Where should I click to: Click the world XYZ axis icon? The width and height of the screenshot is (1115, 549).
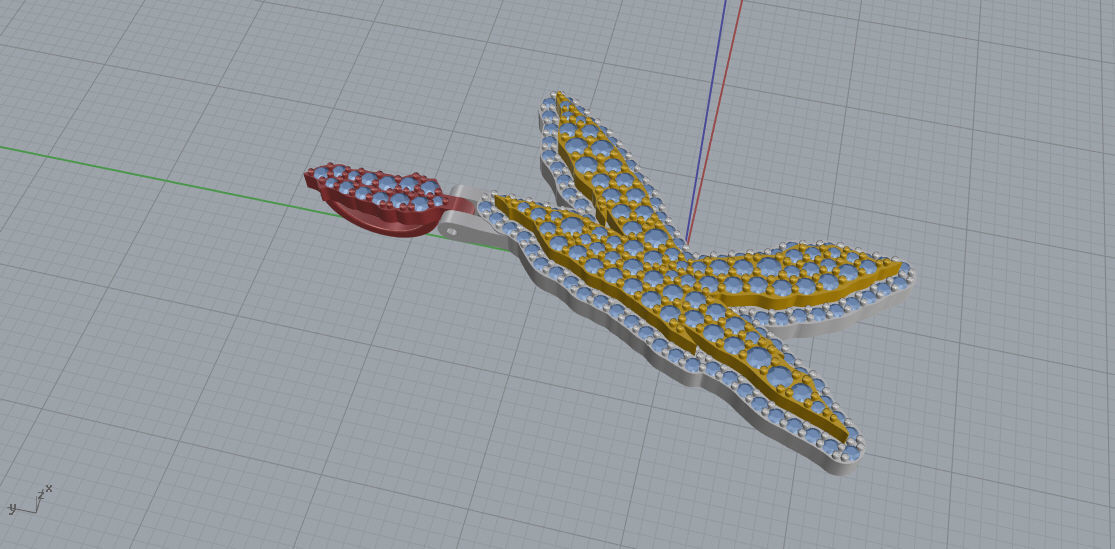29,501
